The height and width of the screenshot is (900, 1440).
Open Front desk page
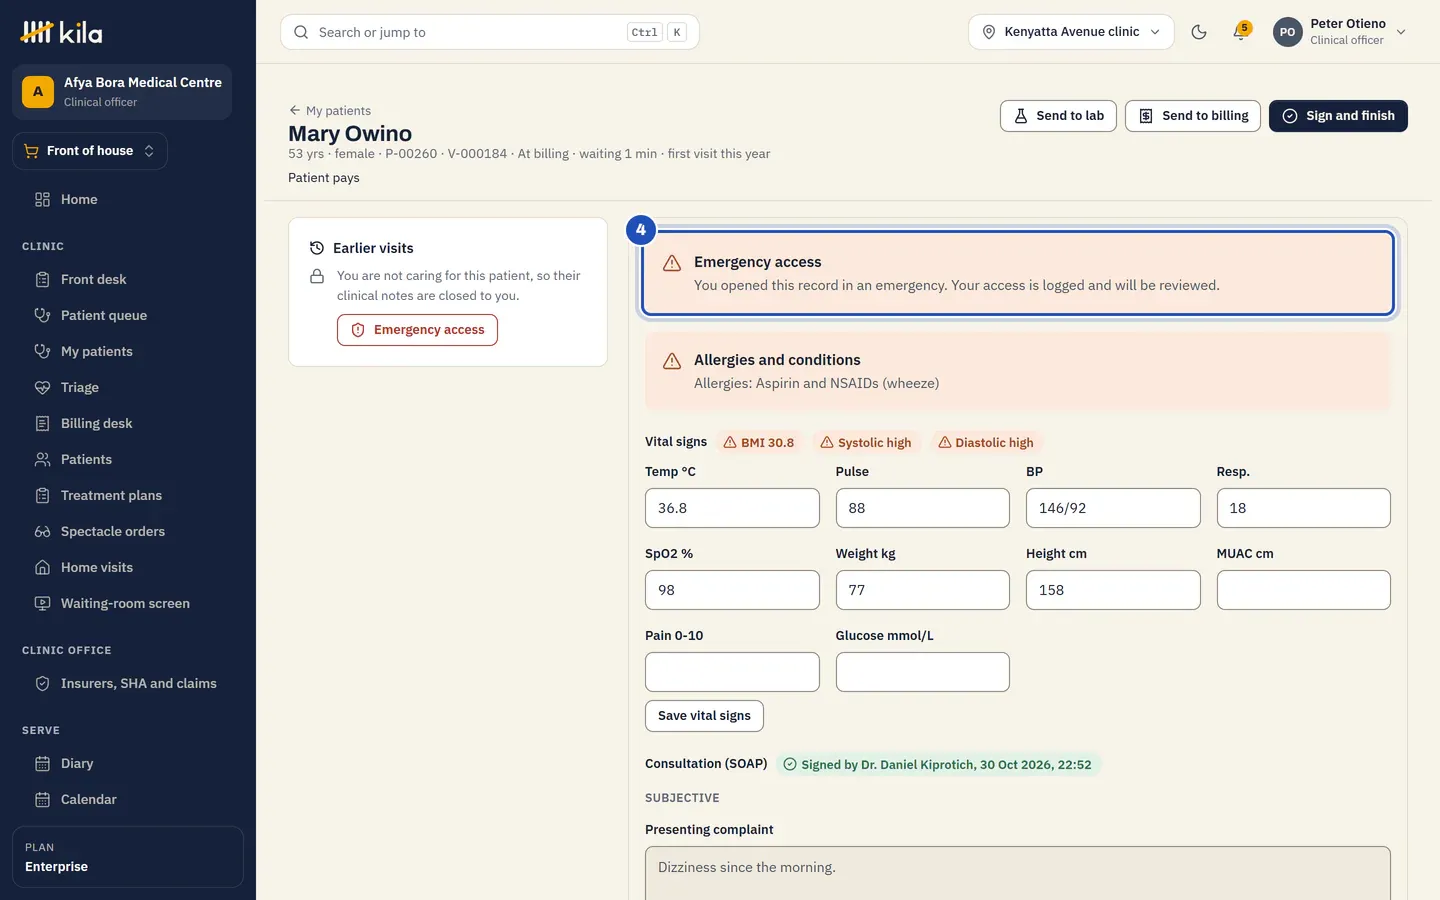93,280
